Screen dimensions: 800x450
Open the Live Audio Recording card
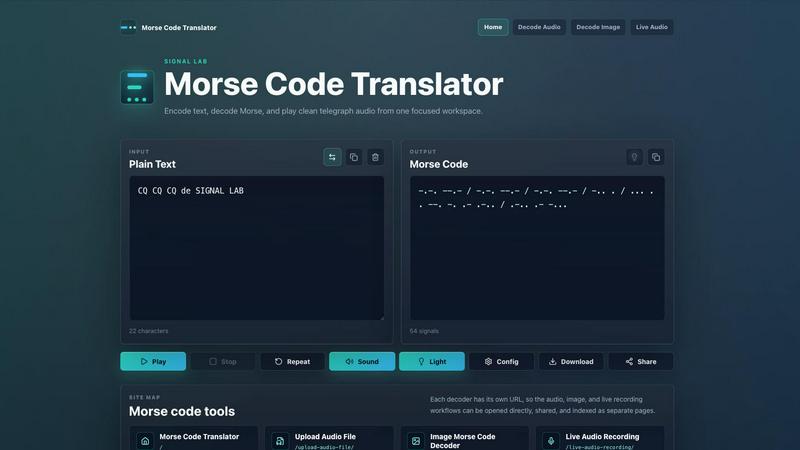click(600, 439)
